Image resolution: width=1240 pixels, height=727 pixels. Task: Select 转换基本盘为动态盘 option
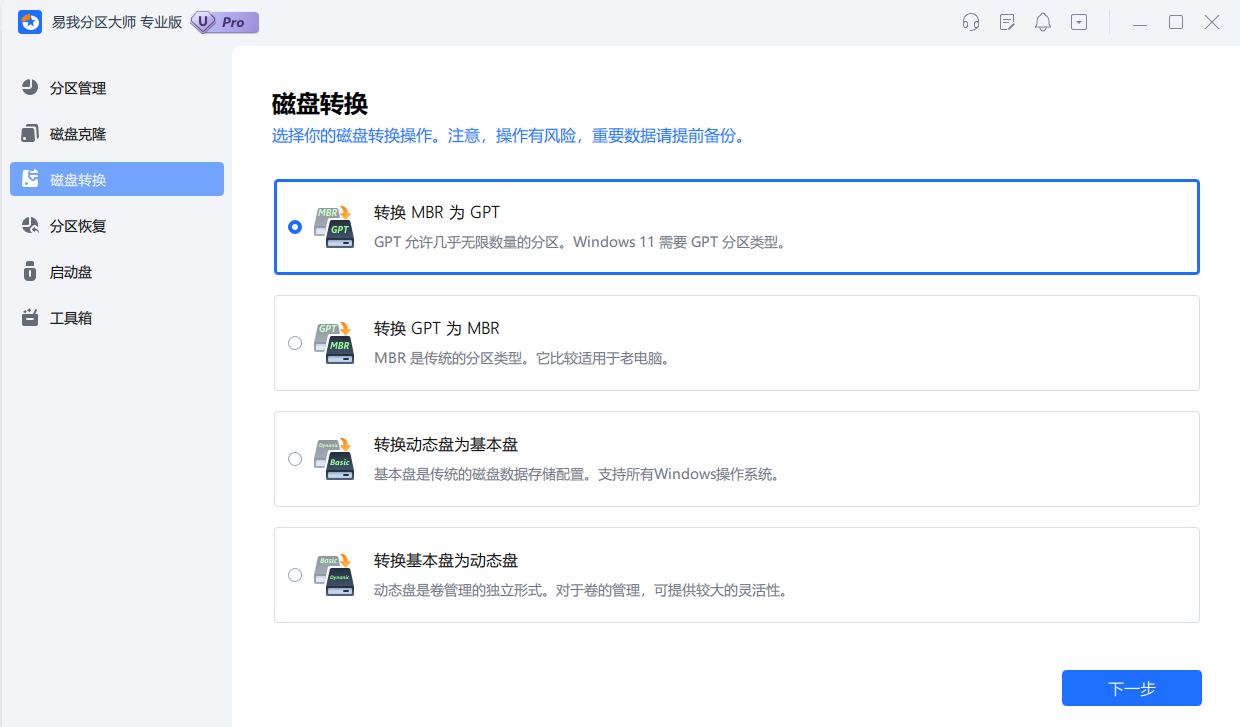[295, 574]
